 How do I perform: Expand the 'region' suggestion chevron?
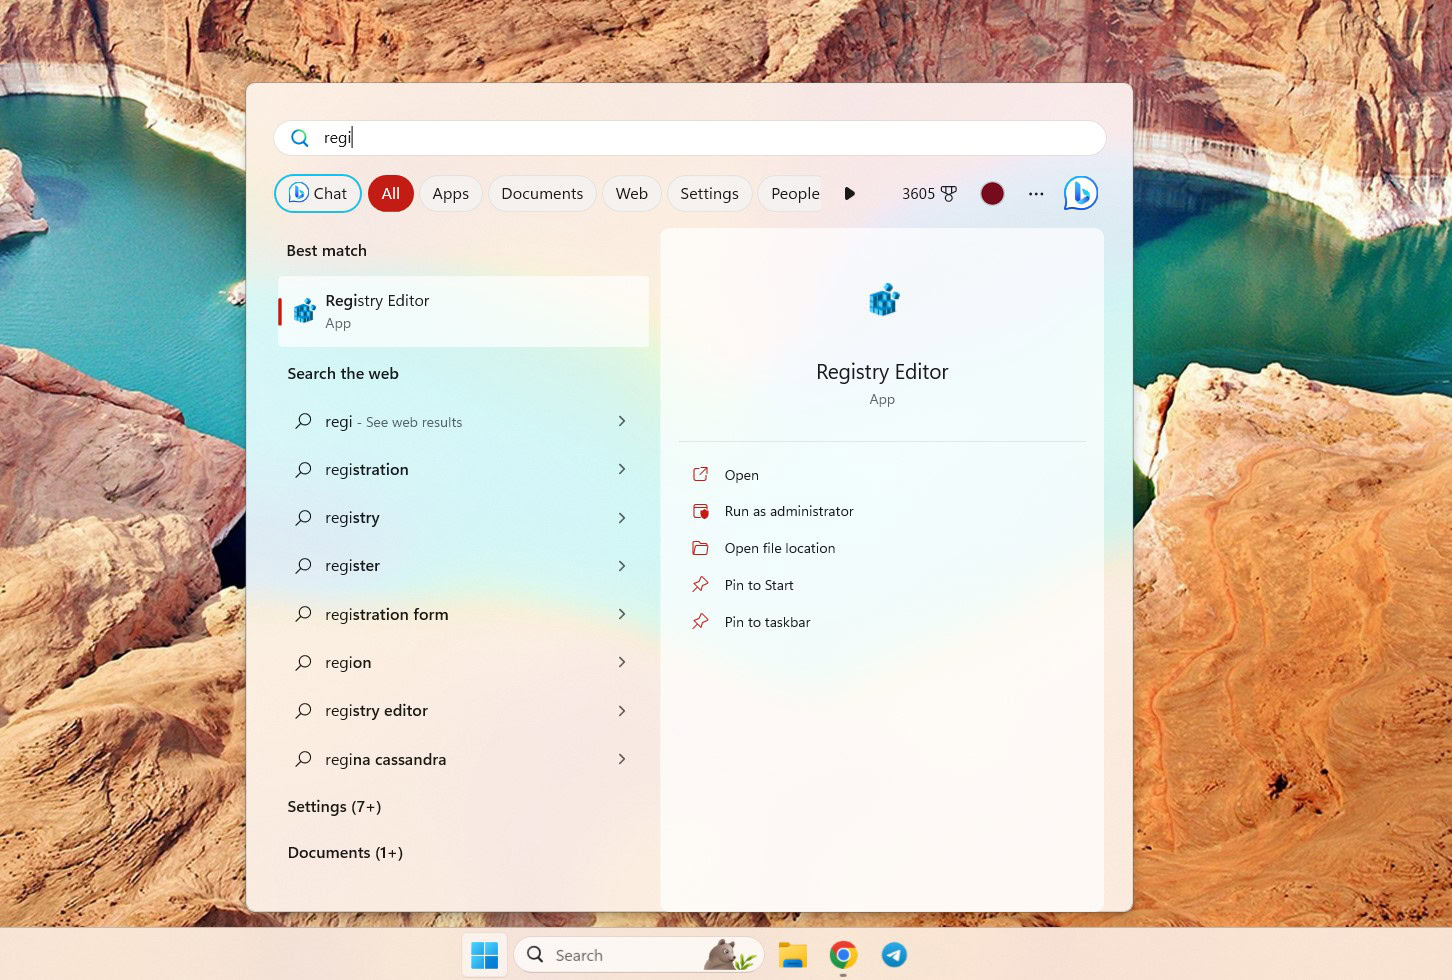(622, 662)
